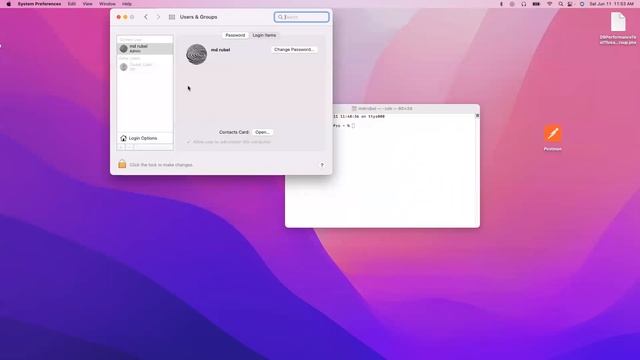Open the View menu
This screenshot has height=360, width=640.
pyautogui.click(x=87, y=4)
